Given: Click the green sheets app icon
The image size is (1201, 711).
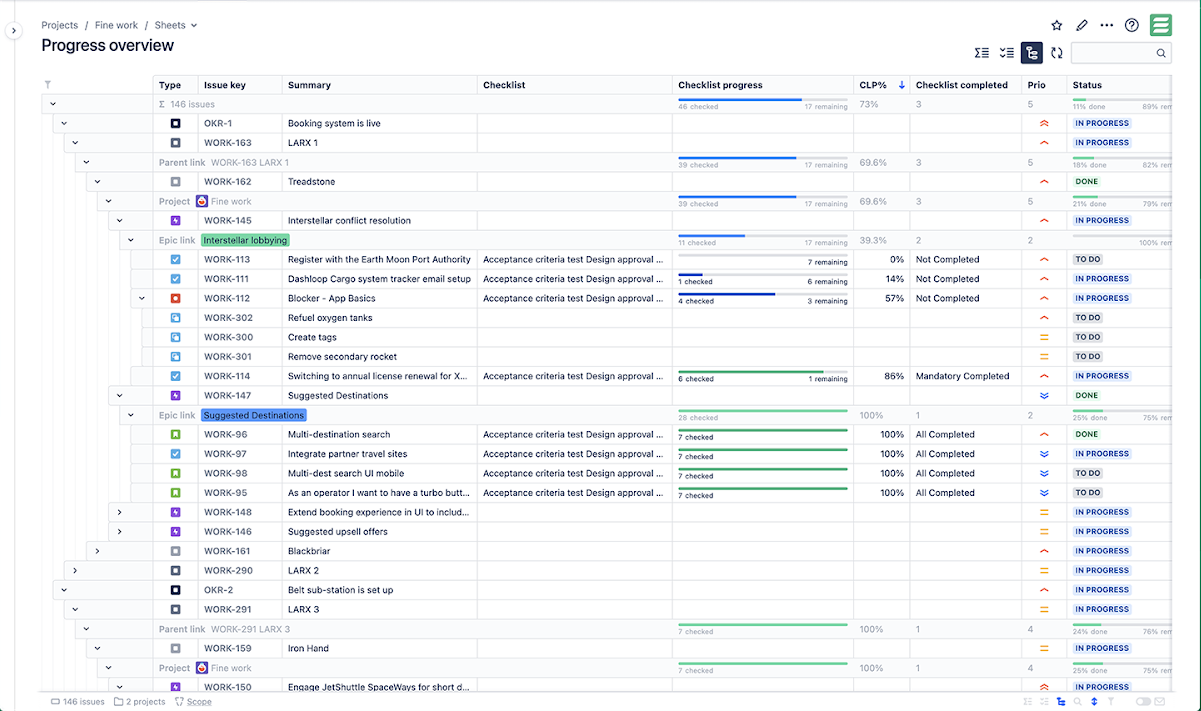Looking at the screenshot, I should 1160,26.
